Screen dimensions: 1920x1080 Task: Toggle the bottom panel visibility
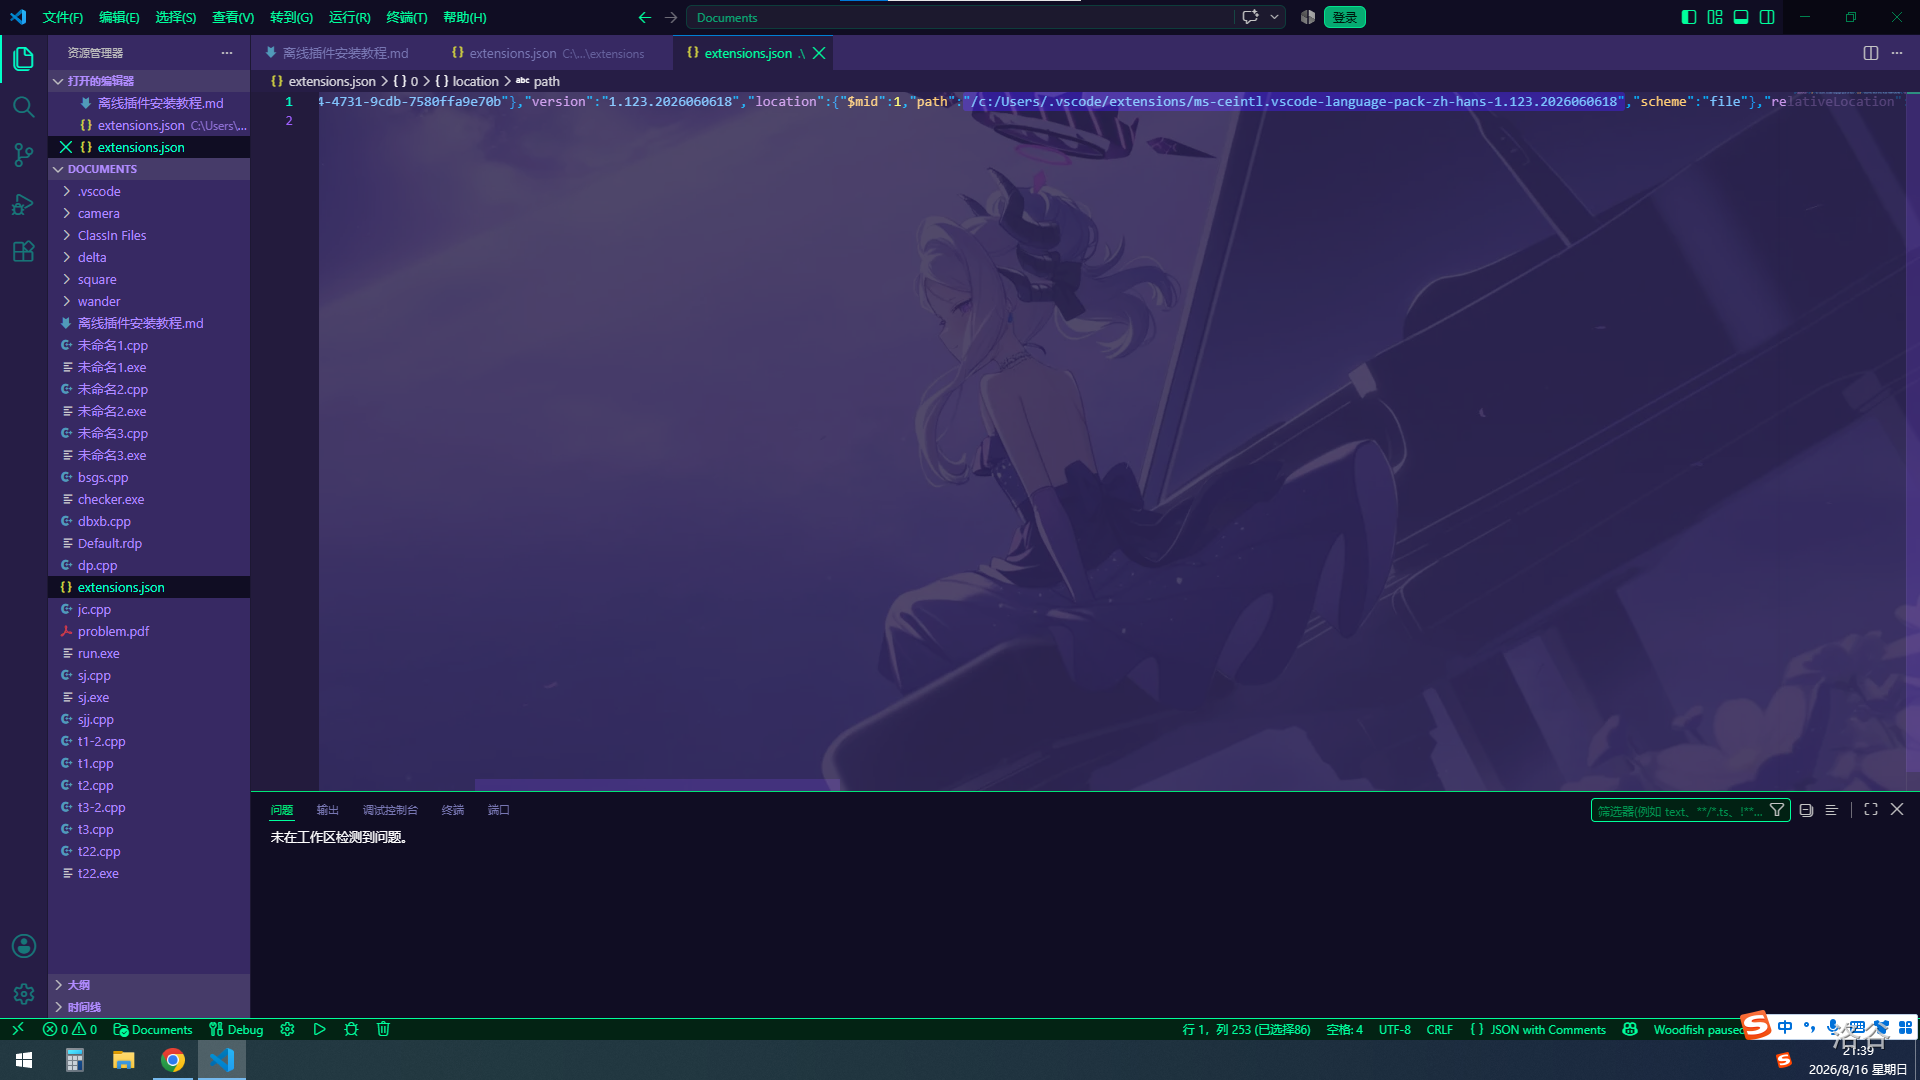pyautogui.click(x=1741, y=17)
